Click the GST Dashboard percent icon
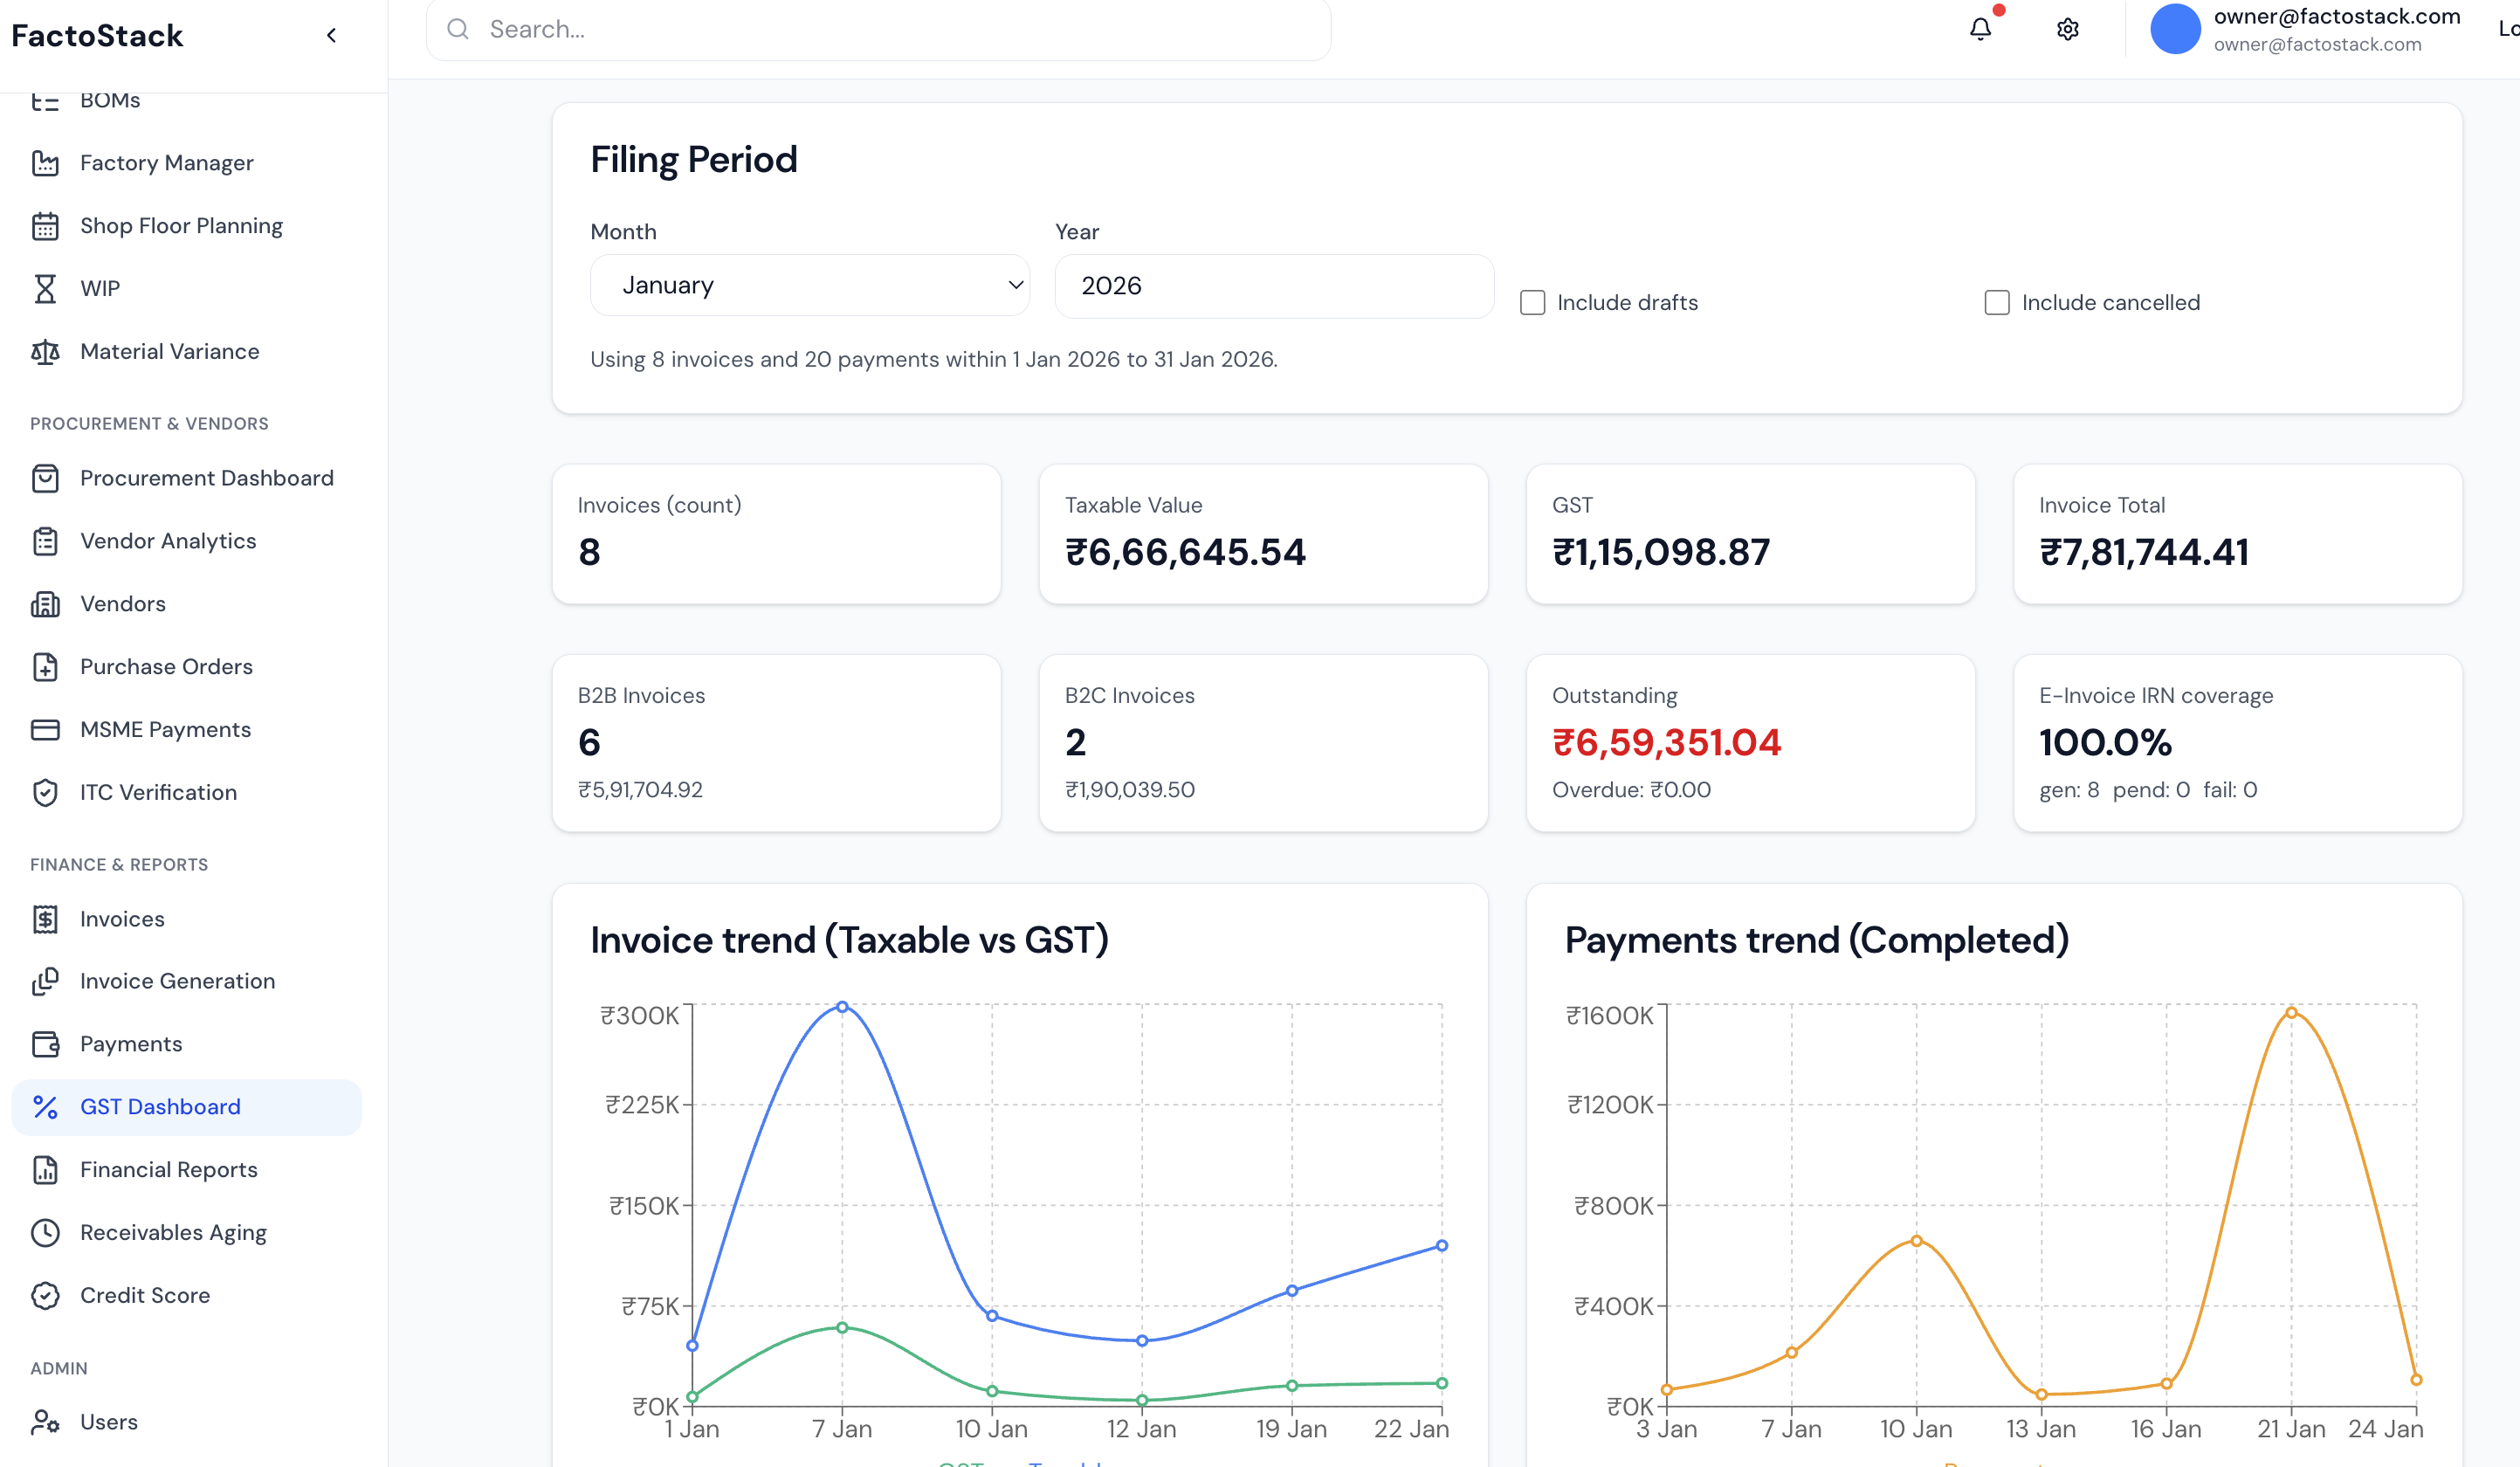Screen dimensions: 2520x1467 click(46, 1107)
